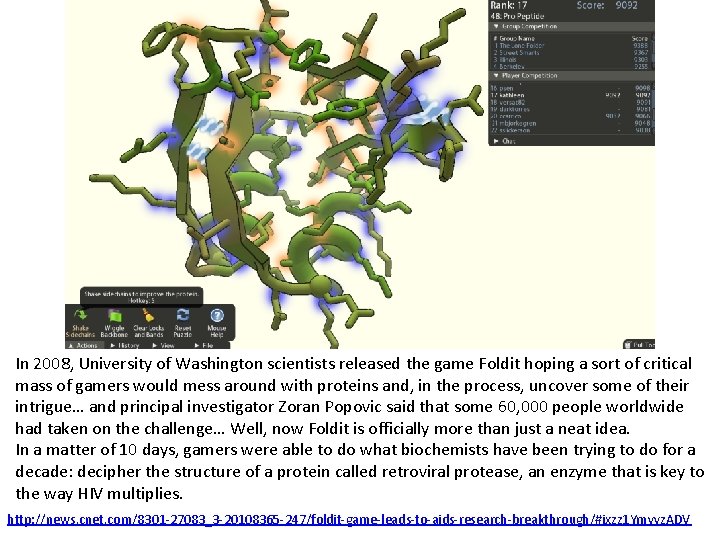720x540 pixels.
Task: Collapse the Group Competition section
Action: point(571,27)
